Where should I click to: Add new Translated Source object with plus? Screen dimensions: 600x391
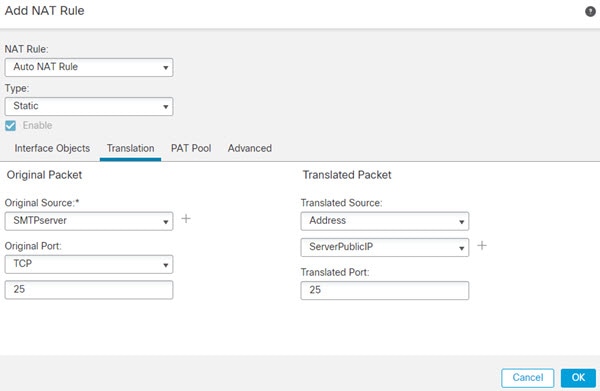tap(482, 245)
